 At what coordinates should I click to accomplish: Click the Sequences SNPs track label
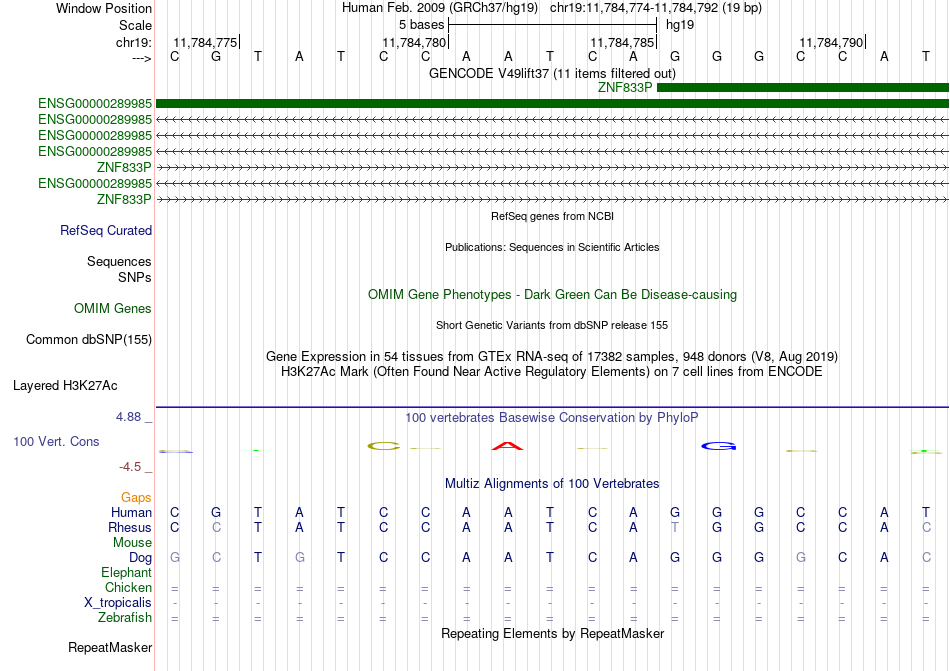(119, 269)
